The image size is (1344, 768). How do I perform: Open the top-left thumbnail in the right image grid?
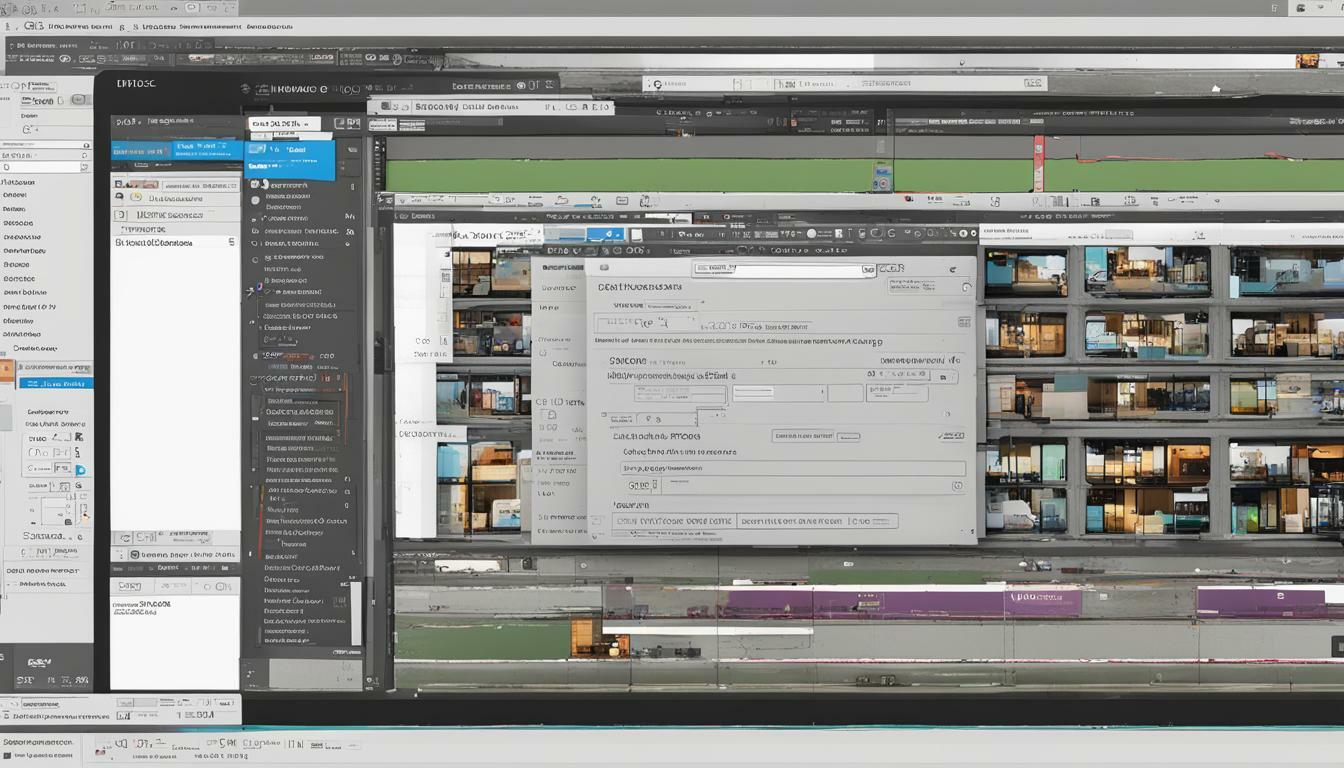click(x=1026, y=272)
